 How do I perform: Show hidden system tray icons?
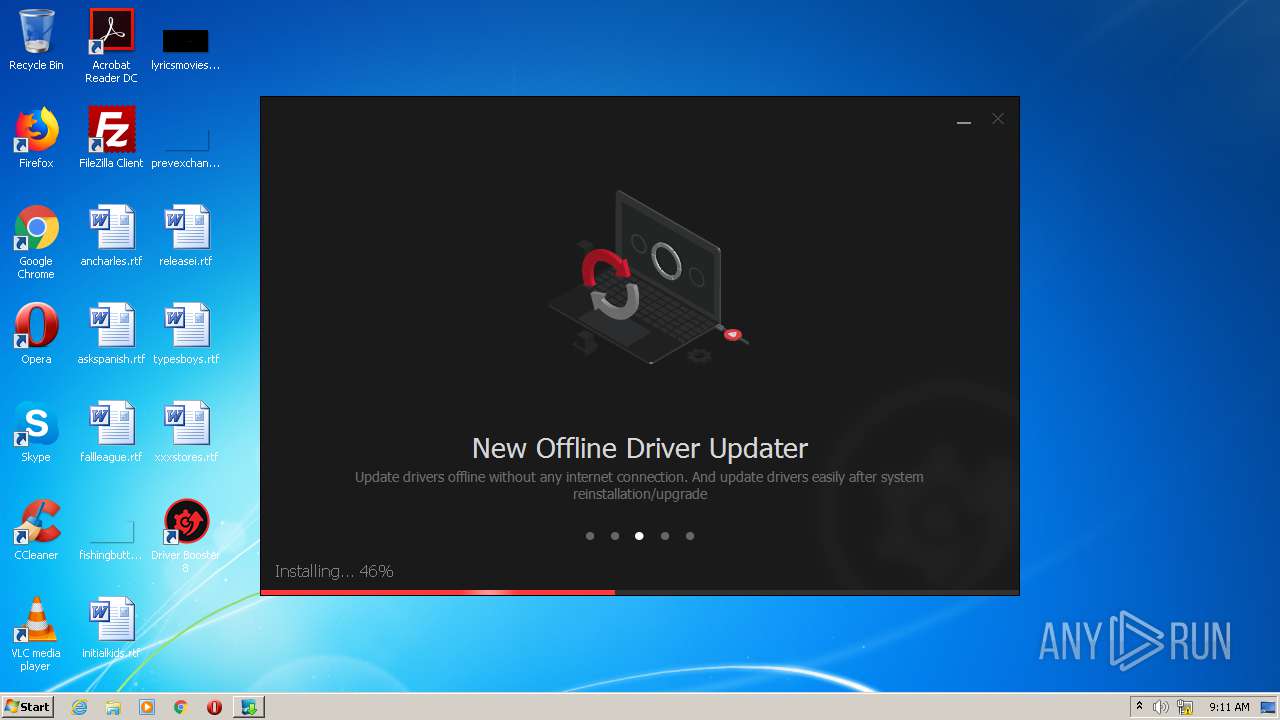click(1139, 707)
